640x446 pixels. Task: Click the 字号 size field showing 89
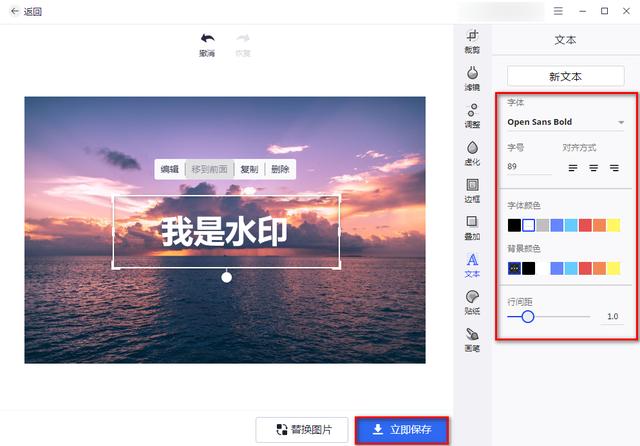tap(529, 166)
